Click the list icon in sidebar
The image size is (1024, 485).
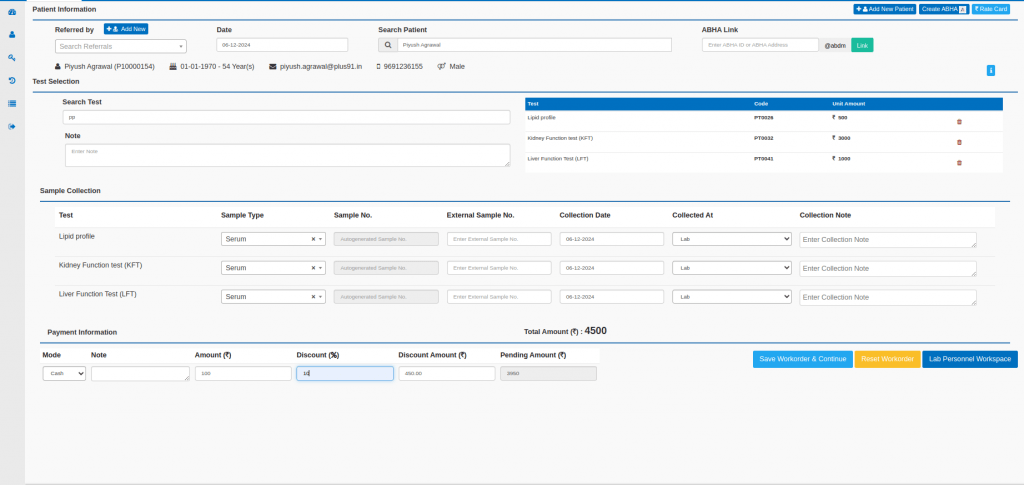(12, 103)
